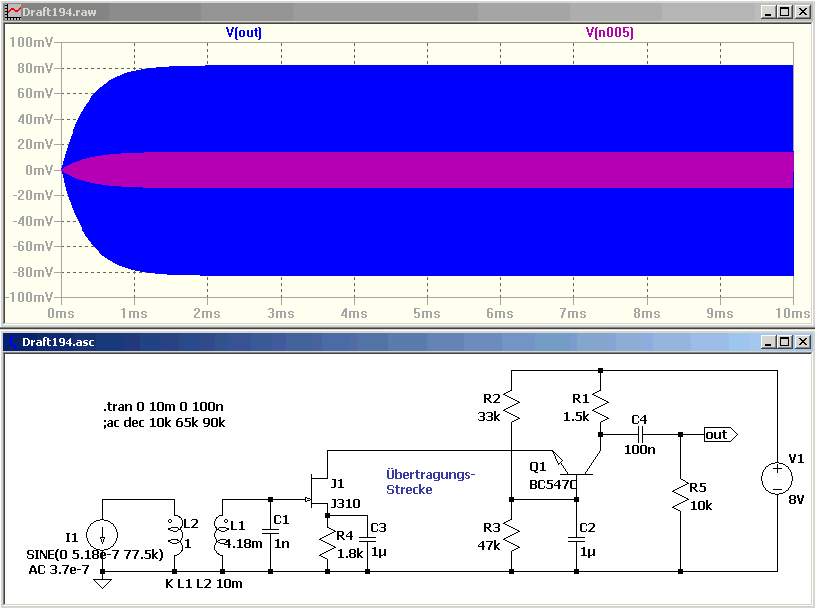This screenshot has width=815, height=608.
Task: Click the .tran 0 10m 0 100n directive
Action: click(x=163, y=406)
